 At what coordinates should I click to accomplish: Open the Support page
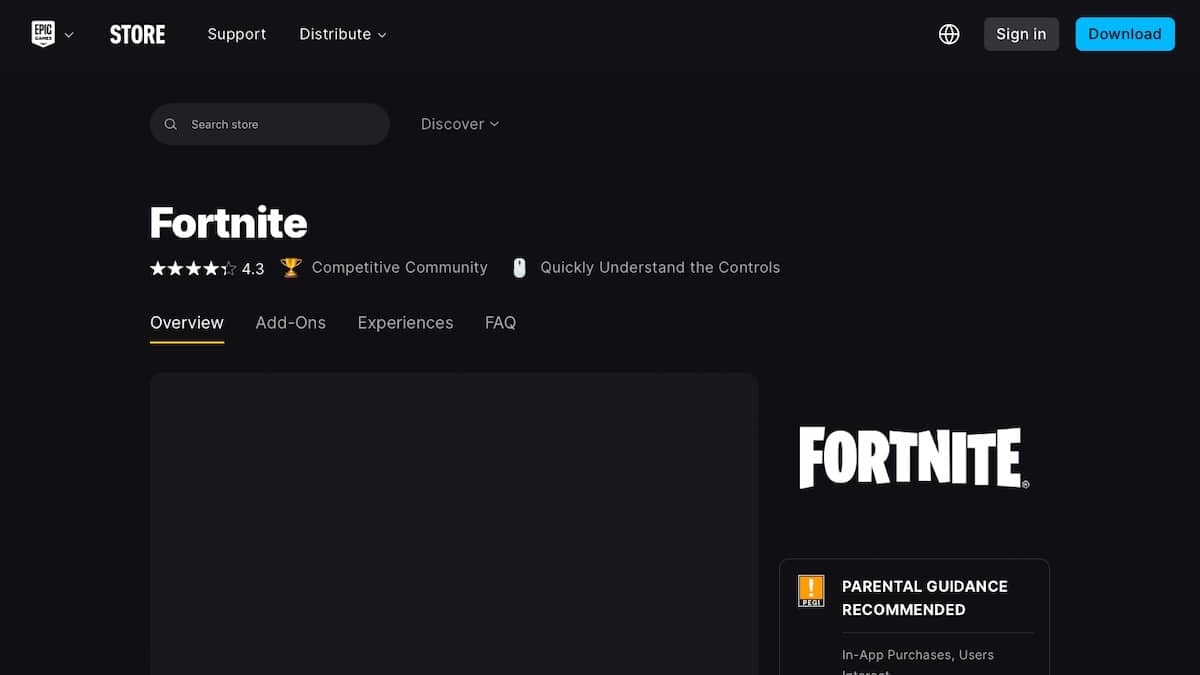tap(236, 33)
